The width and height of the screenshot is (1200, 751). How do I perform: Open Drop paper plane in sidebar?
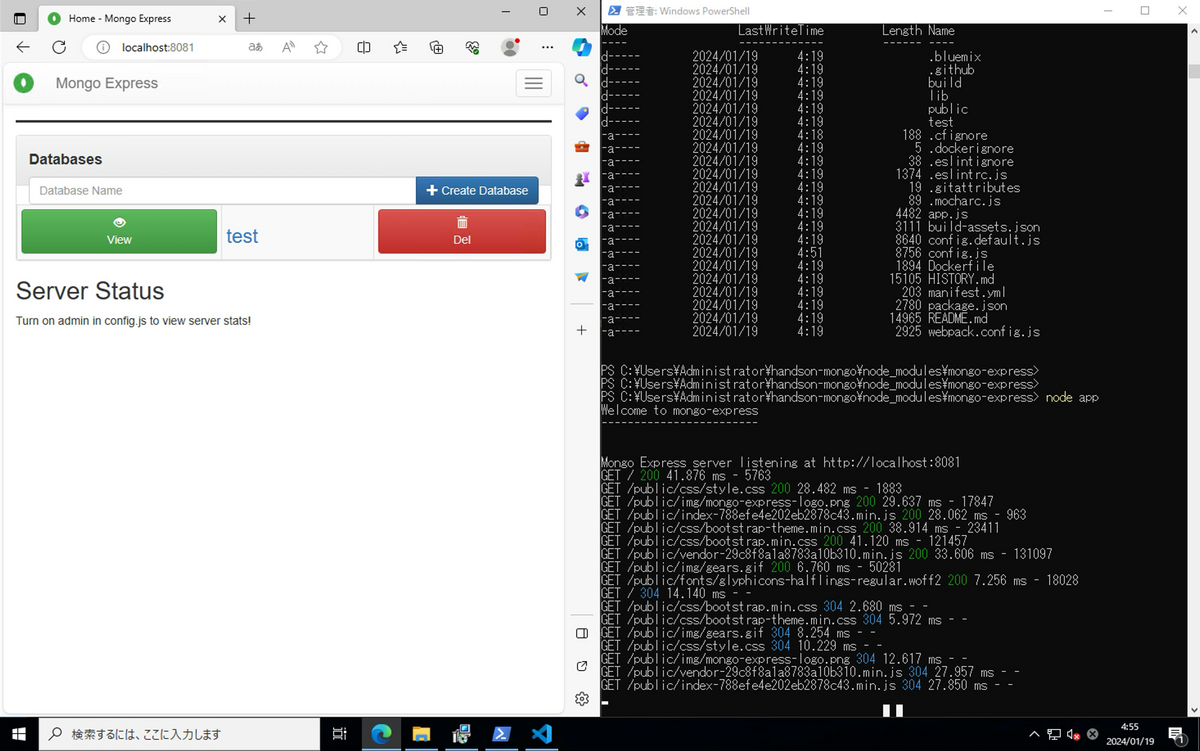click(582, 277)
